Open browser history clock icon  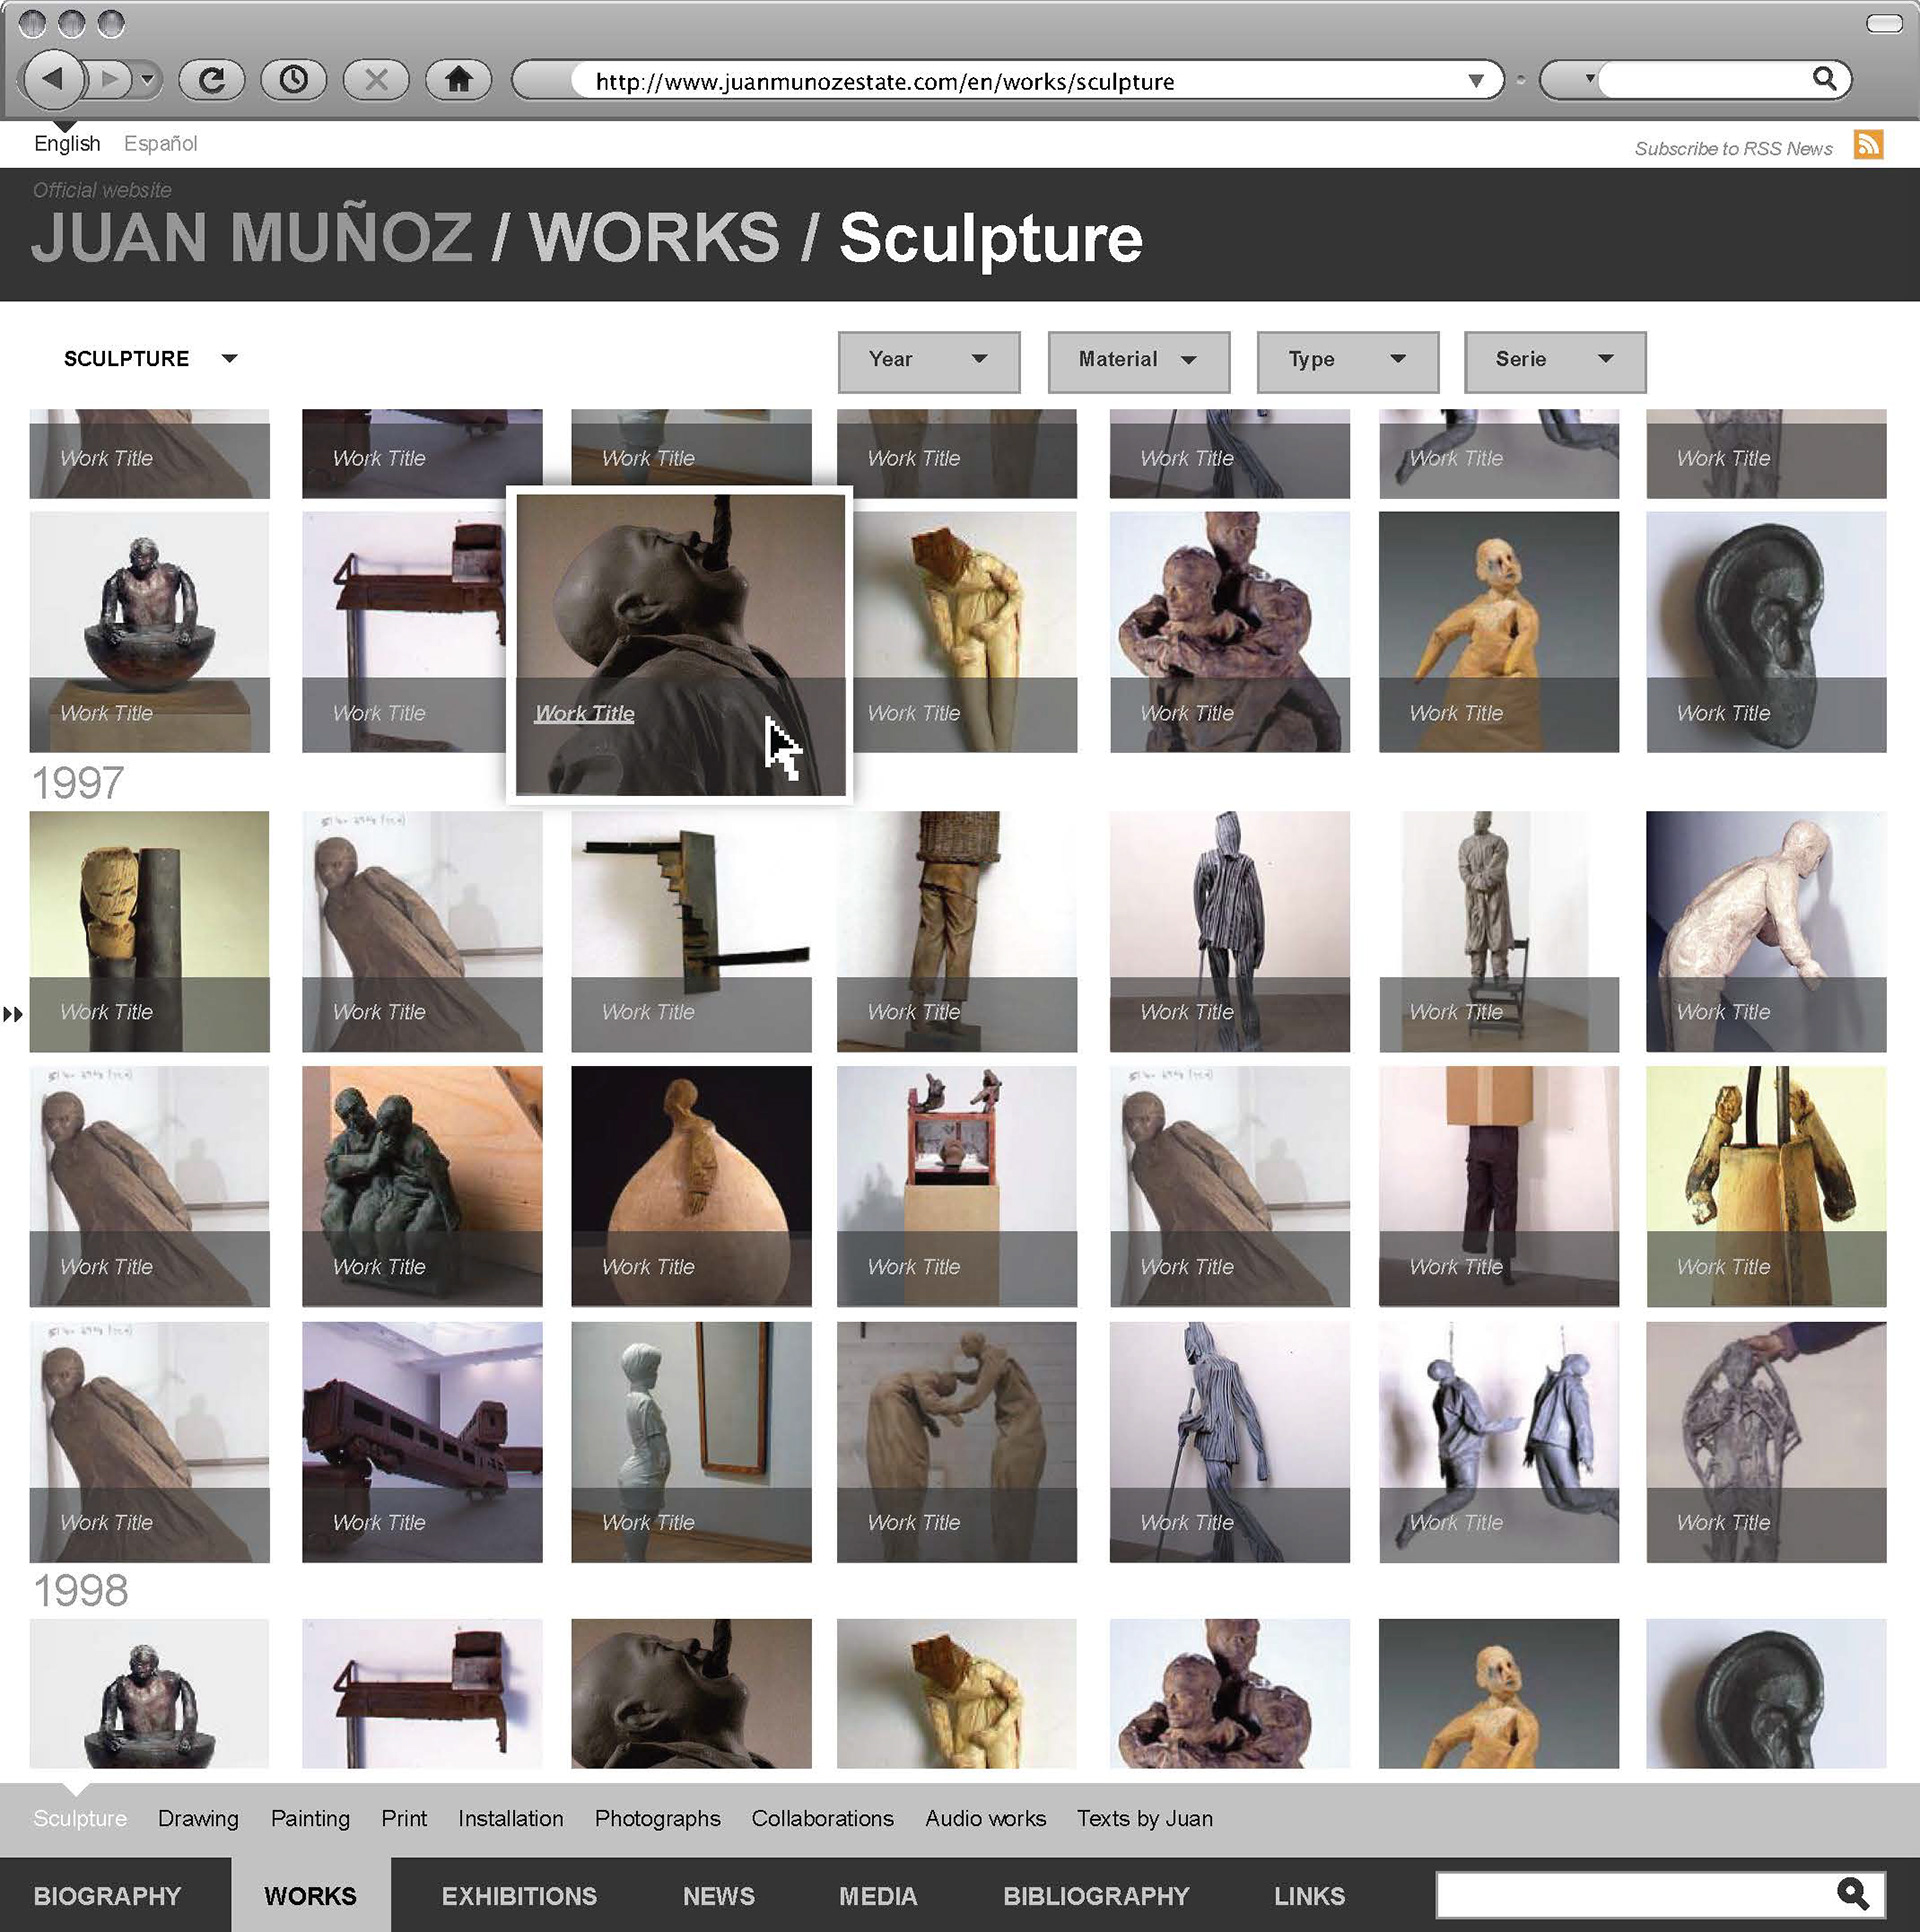point(293,80)
